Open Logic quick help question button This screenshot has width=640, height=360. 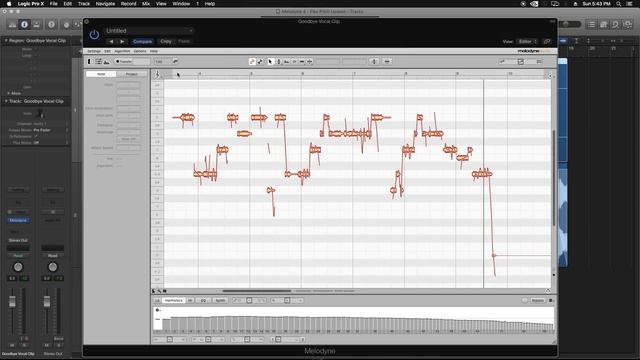tap(51, 24)
